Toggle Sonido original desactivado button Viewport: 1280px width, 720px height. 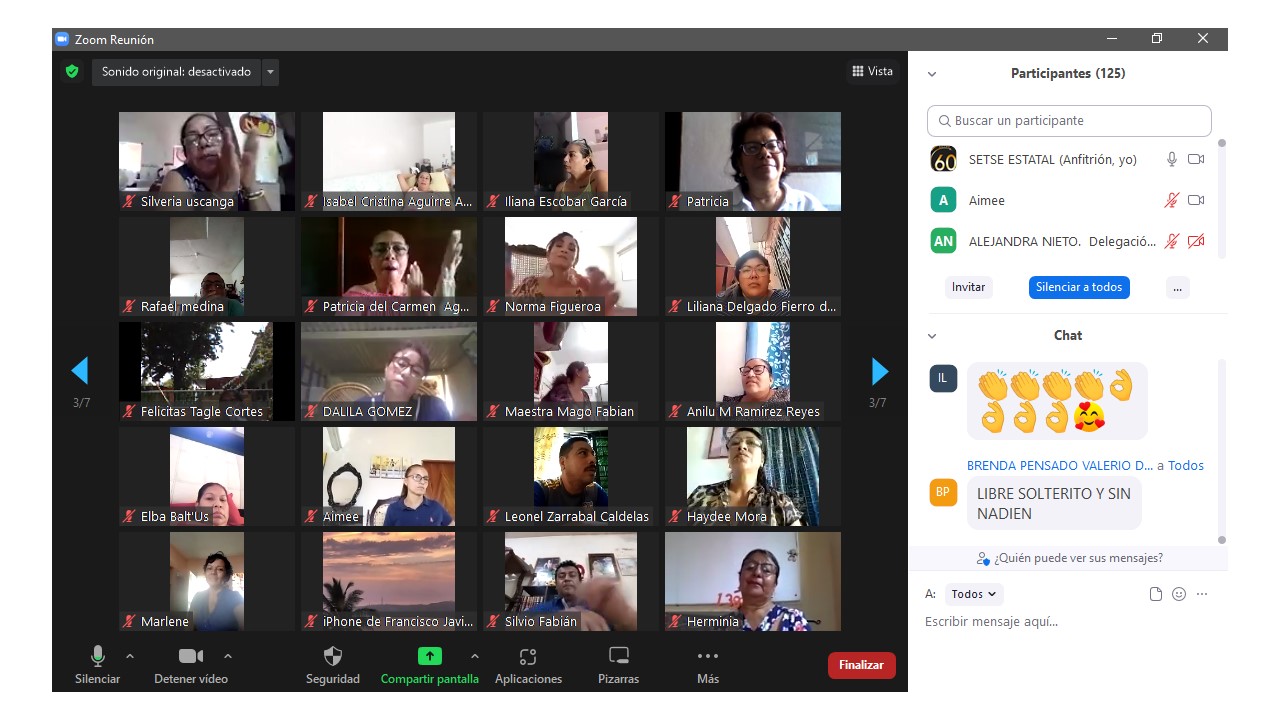pyautogui.click(x=176, y=72)
